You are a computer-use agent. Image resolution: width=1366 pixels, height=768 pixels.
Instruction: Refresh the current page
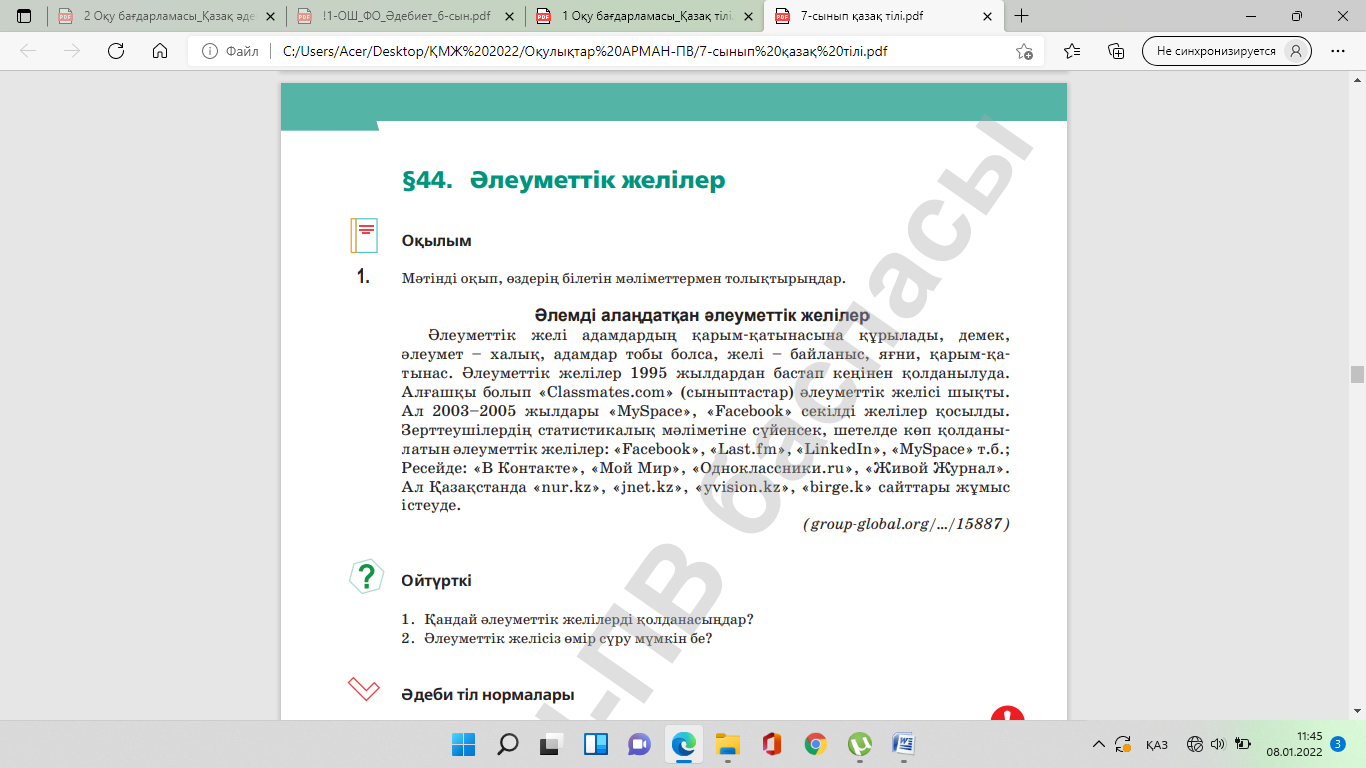click(x=115, y=51)
